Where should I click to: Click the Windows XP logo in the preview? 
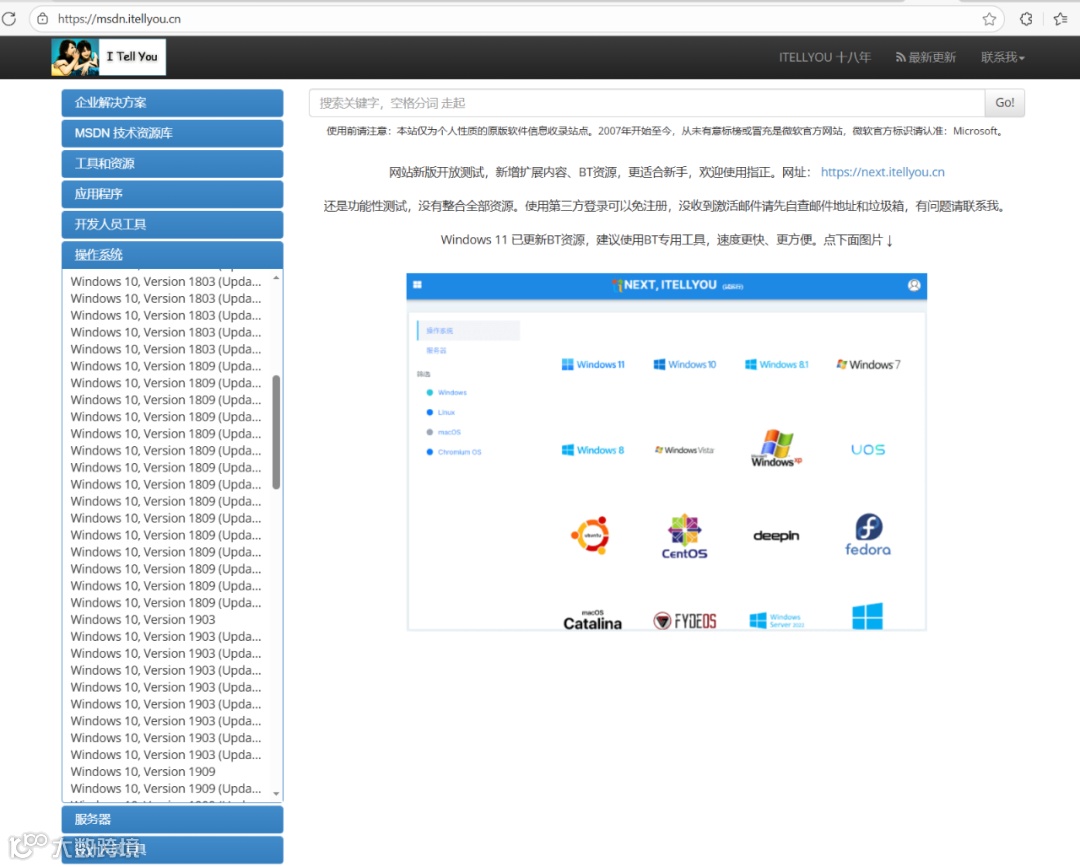tap(776, 448)
